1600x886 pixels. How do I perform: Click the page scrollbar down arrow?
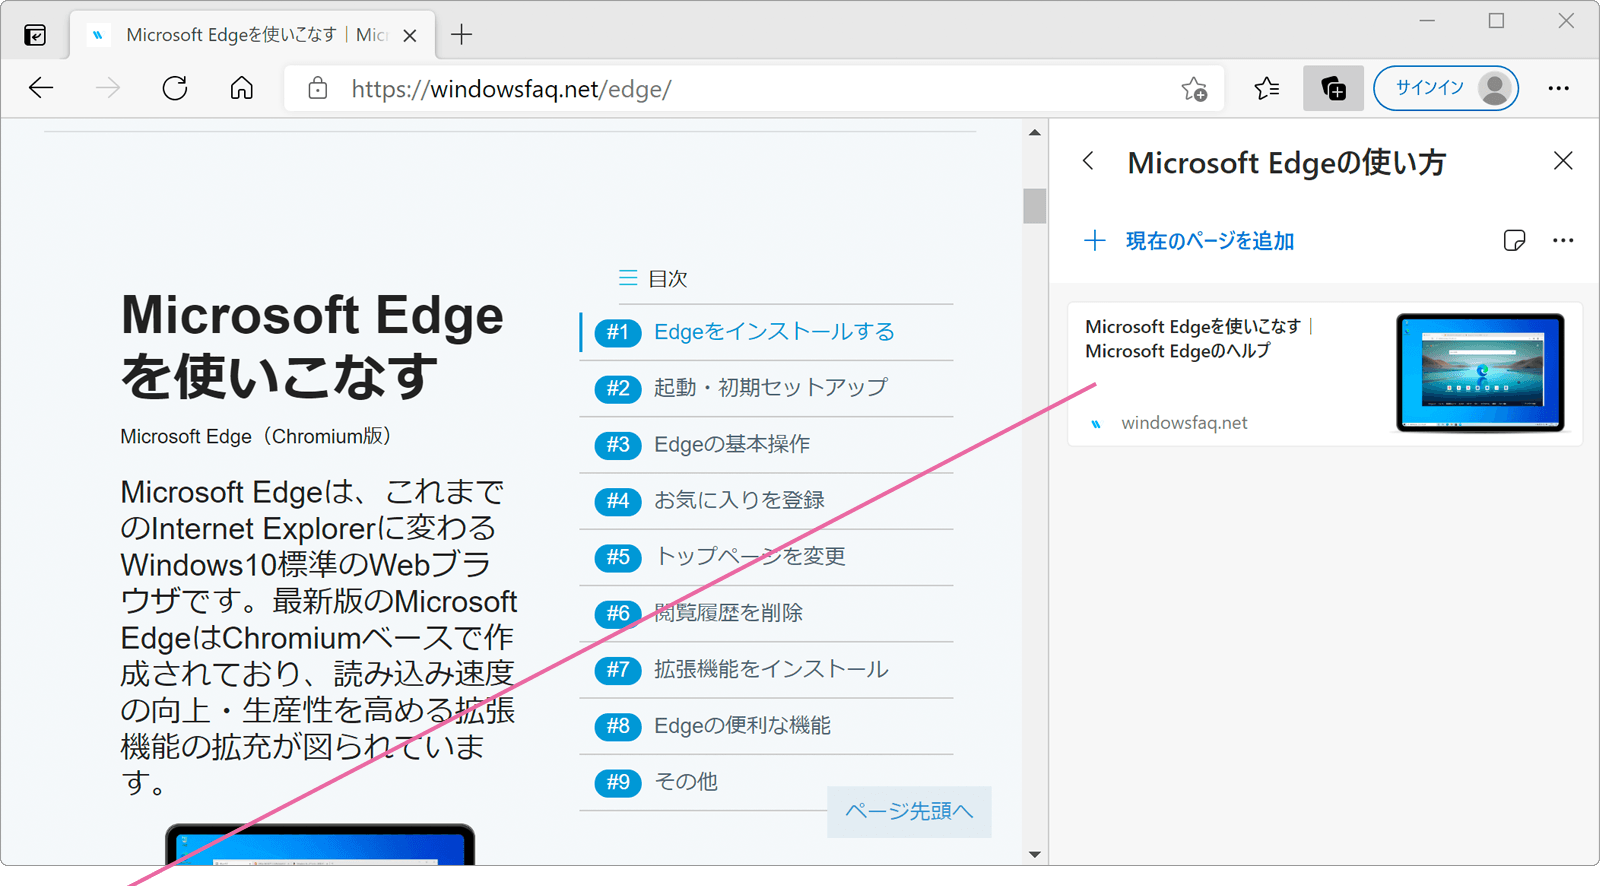1035,854
